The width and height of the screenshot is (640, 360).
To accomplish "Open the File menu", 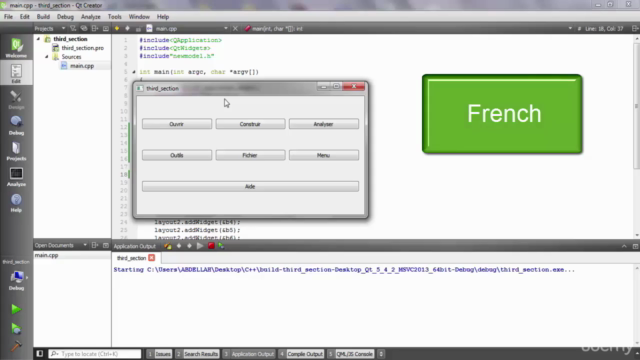I will tap(8, 17).
